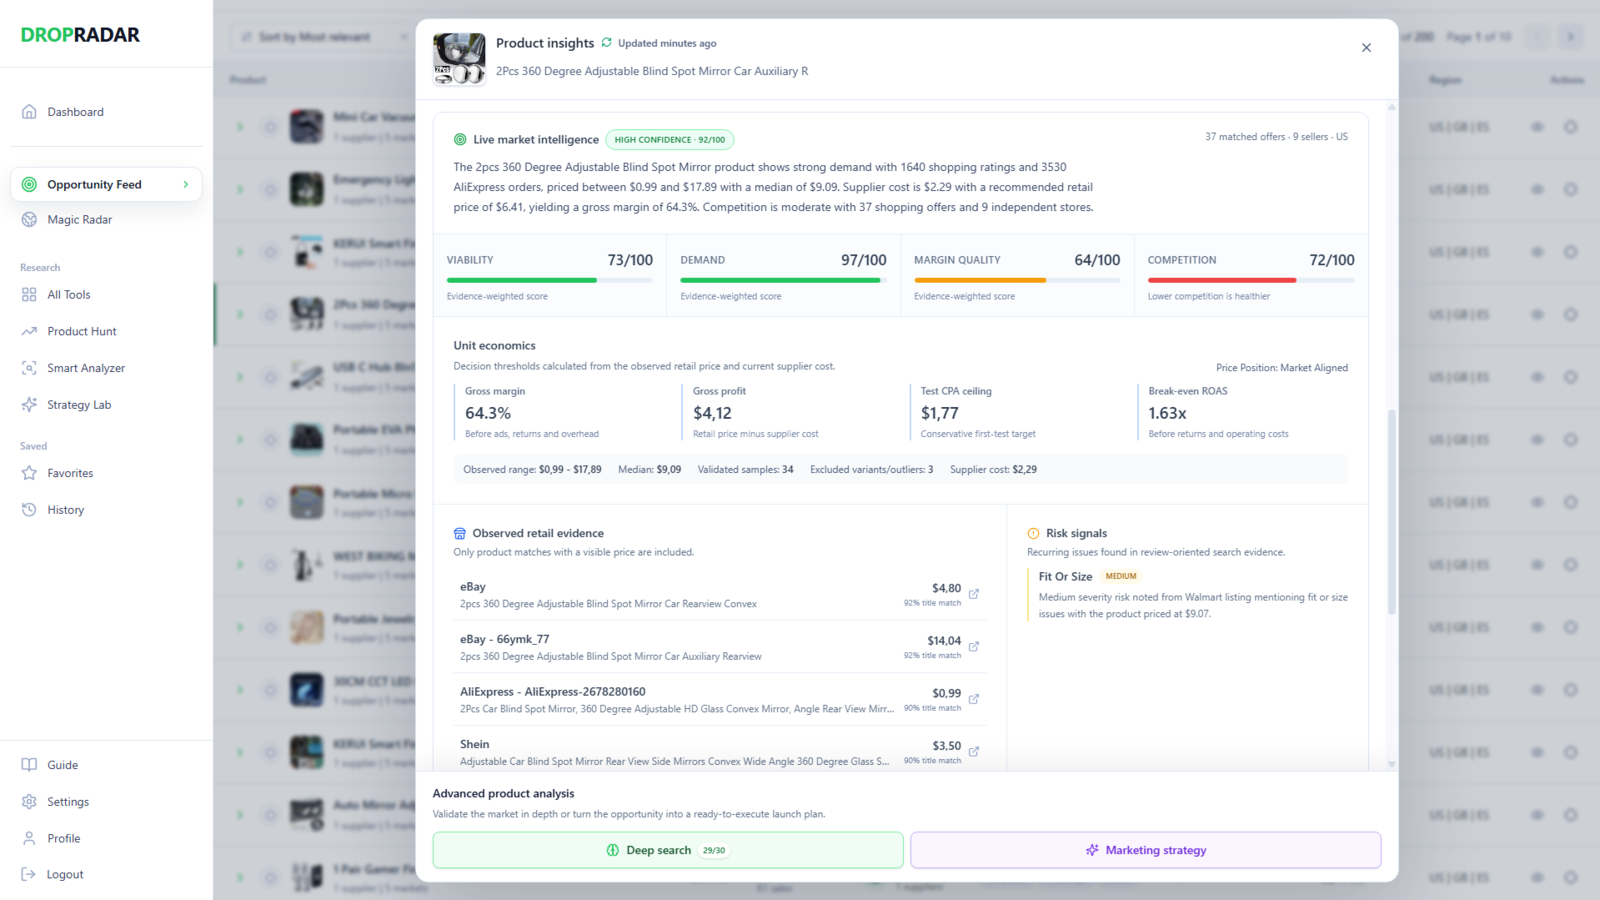This screenshot has width=1600, height=900.
Task: Click the Mini Car Vacuum product thumbnail
Action: coord(307,127)
